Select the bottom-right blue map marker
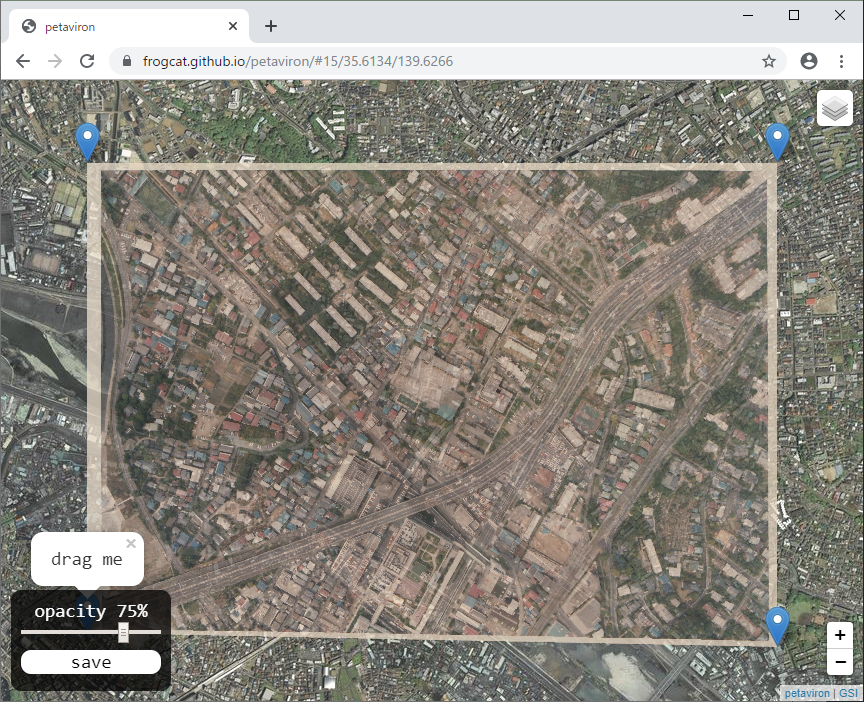Image resolution: width=864 pixels, height=702 pixels. (x=777, y=625)
